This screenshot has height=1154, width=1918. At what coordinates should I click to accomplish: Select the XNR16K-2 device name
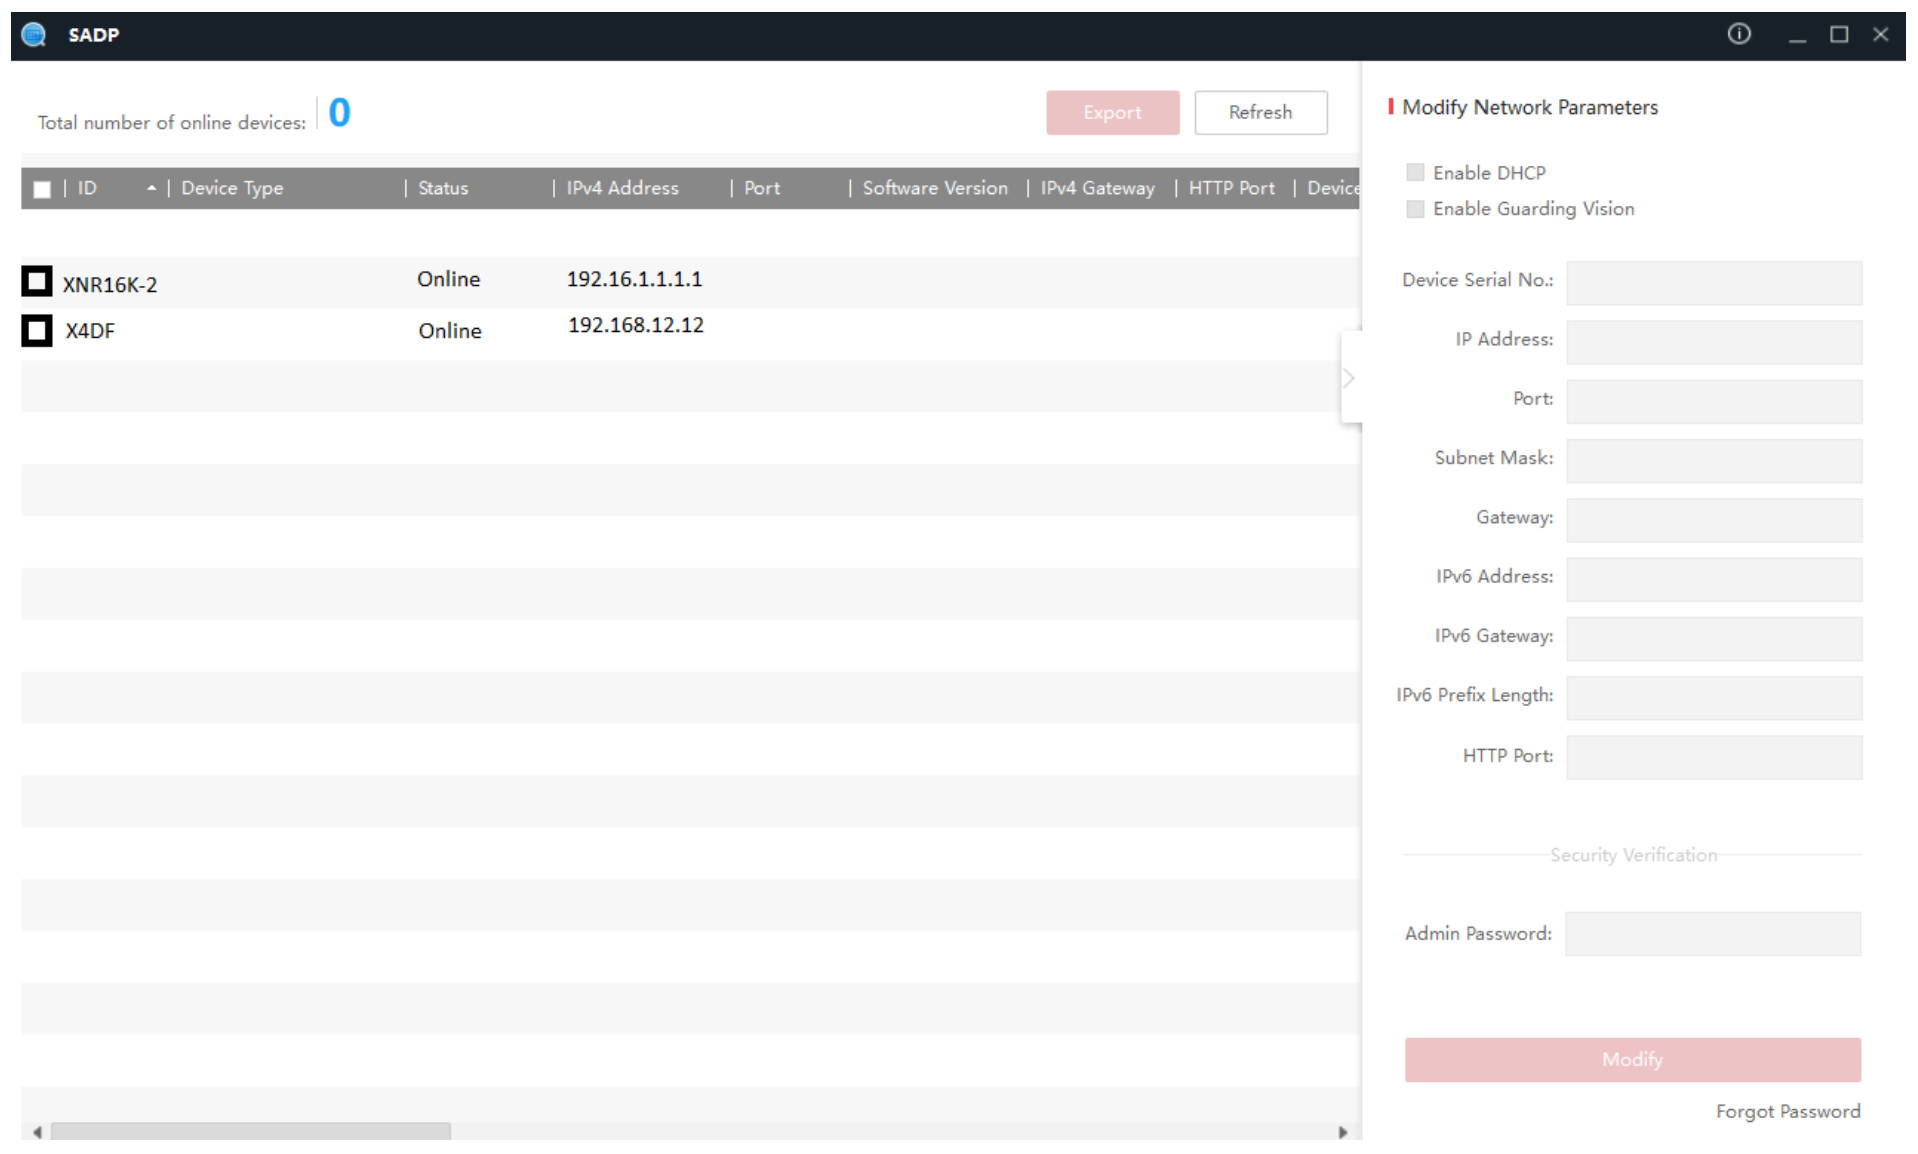coord(110,285)
